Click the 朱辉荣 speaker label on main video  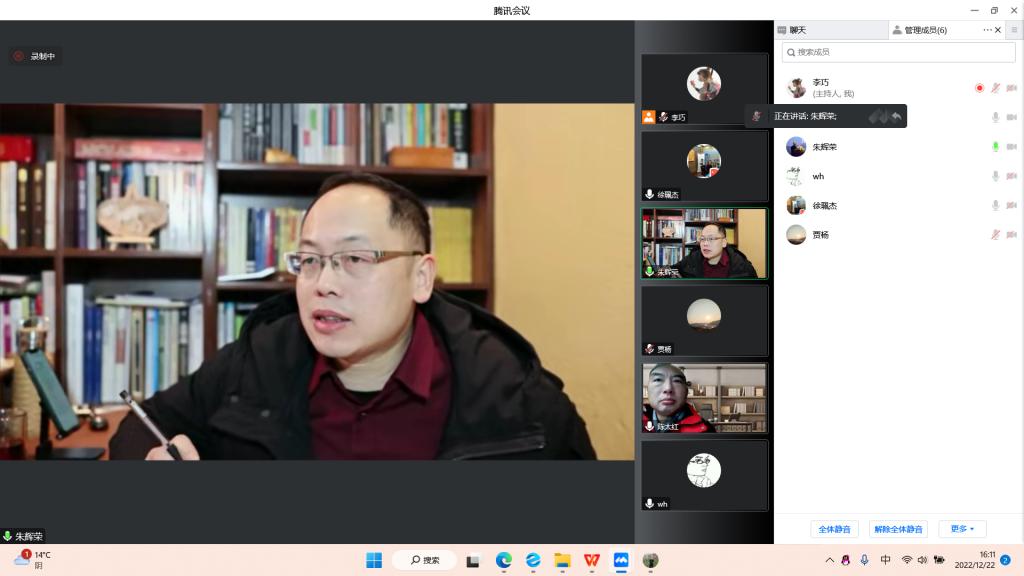coord(24,536)
